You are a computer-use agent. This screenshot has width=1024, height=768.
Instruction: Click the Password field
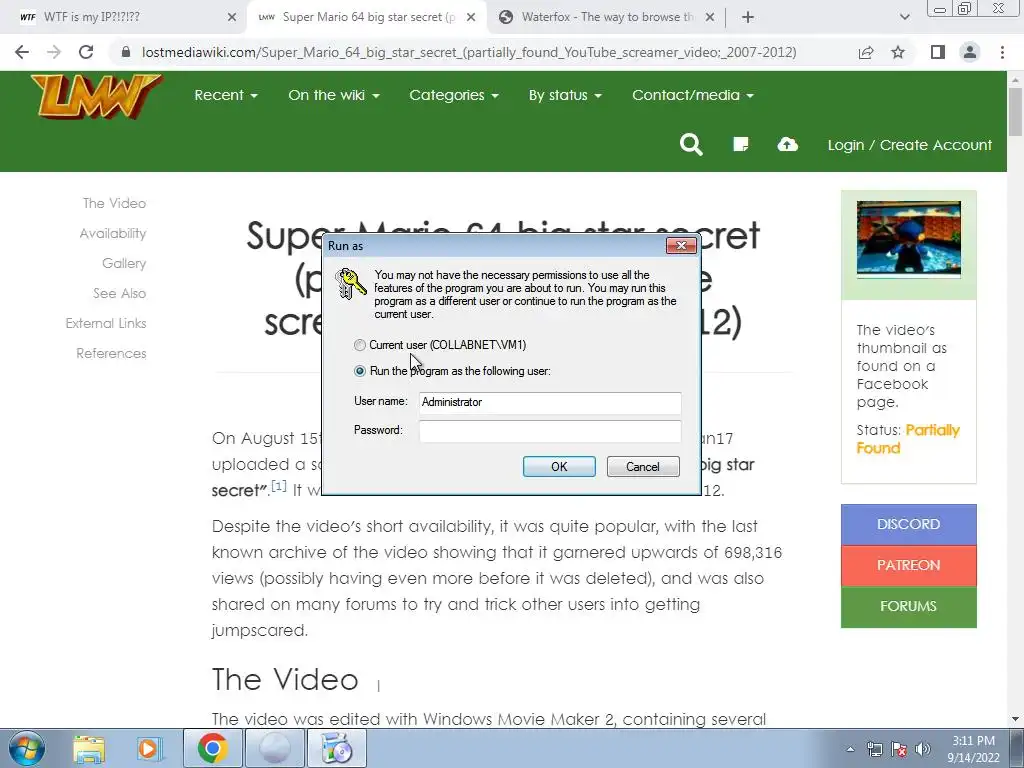[550, 431]
